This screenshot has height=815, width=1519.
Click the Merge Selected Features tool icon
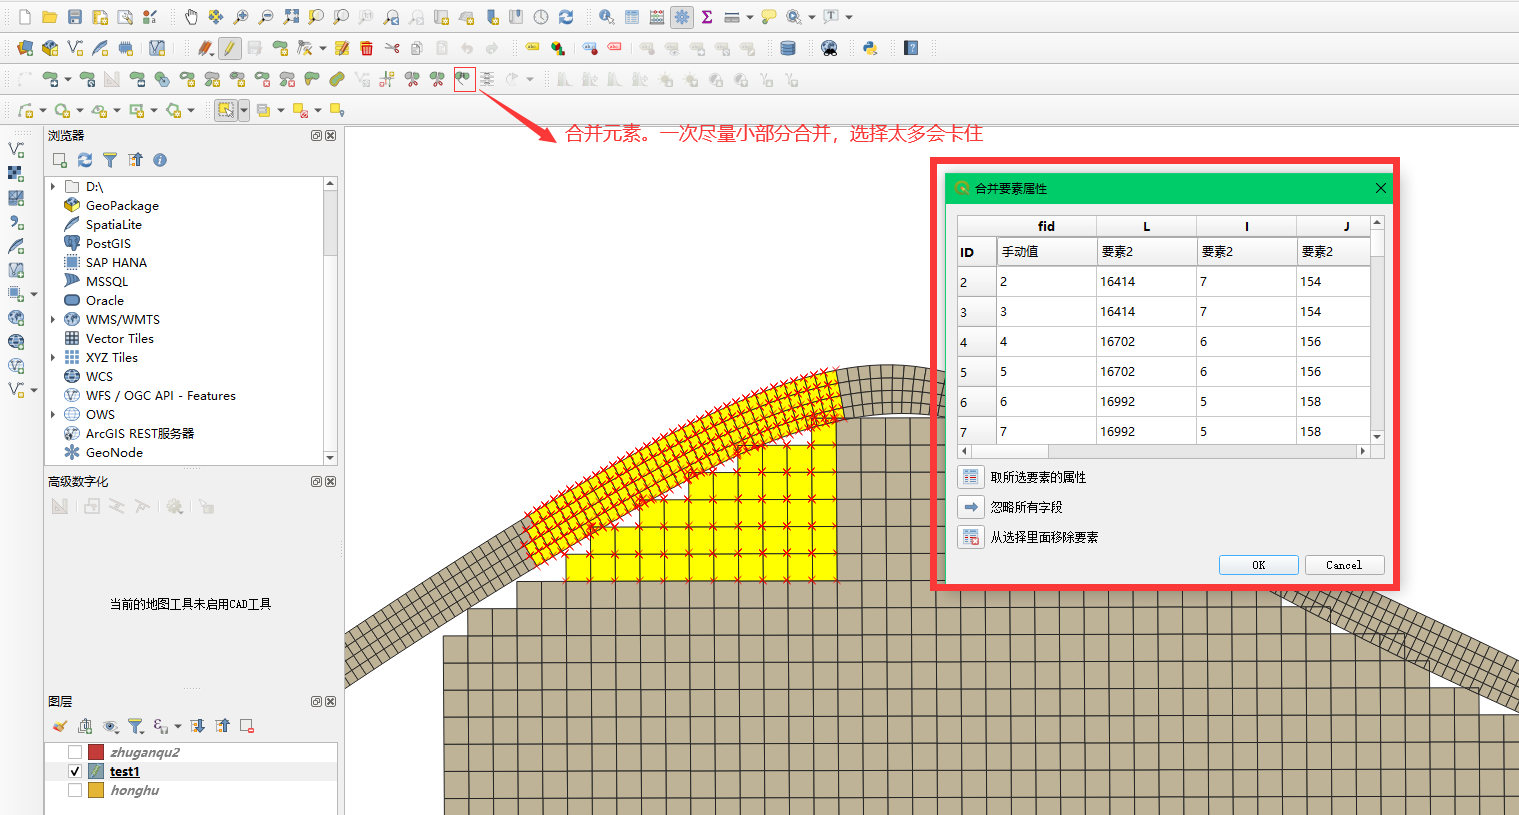tap(464, 79)
